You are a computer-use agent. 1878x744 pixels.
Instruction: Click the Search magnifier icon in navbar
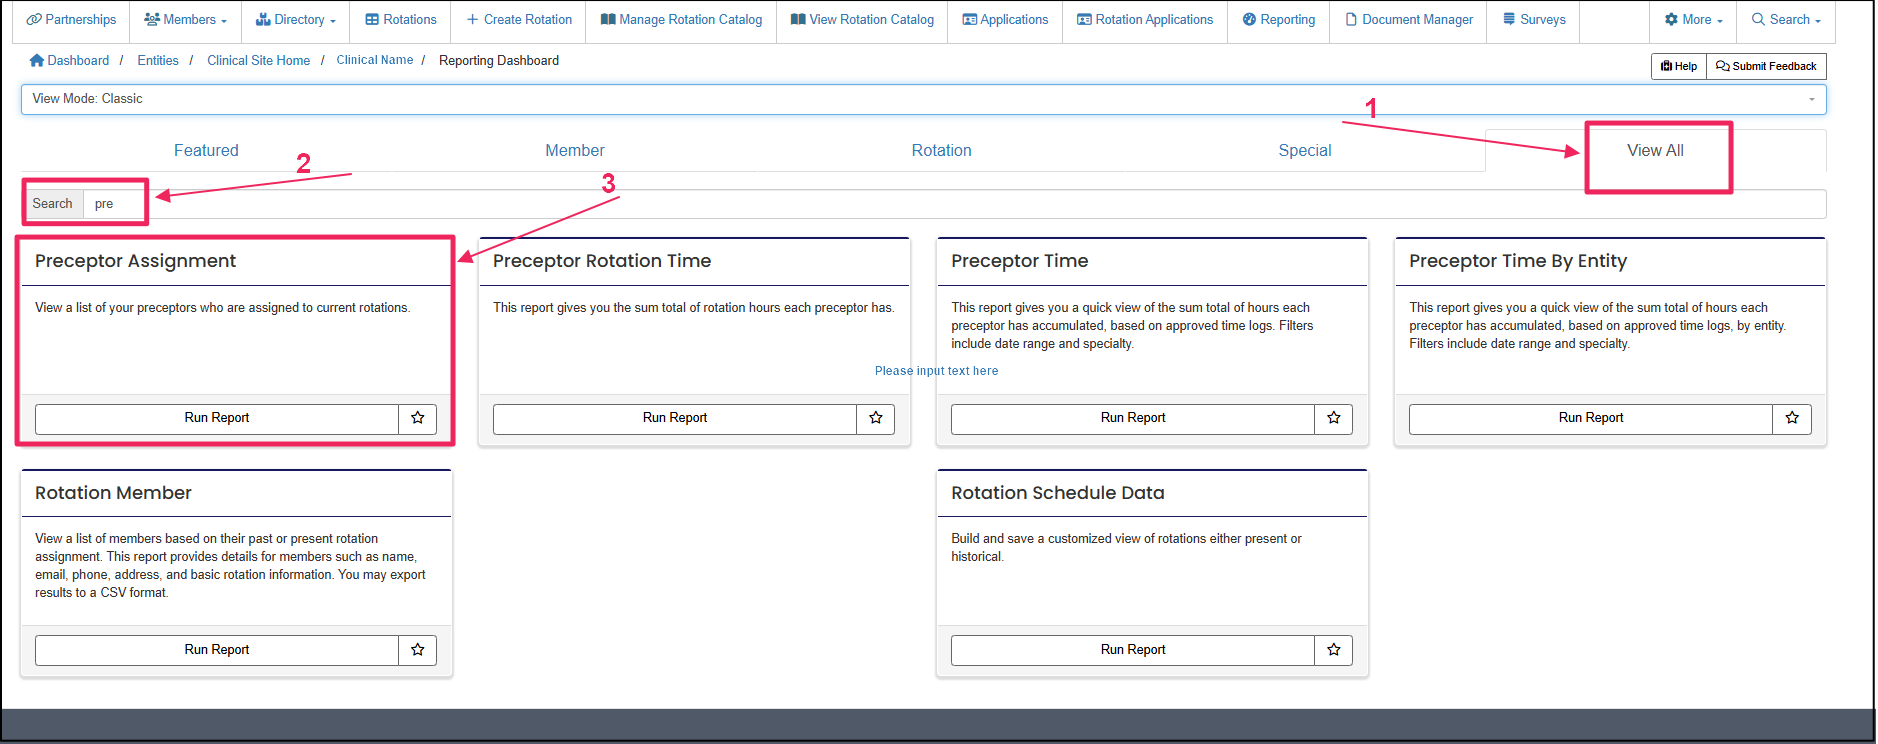[1758, 19]
